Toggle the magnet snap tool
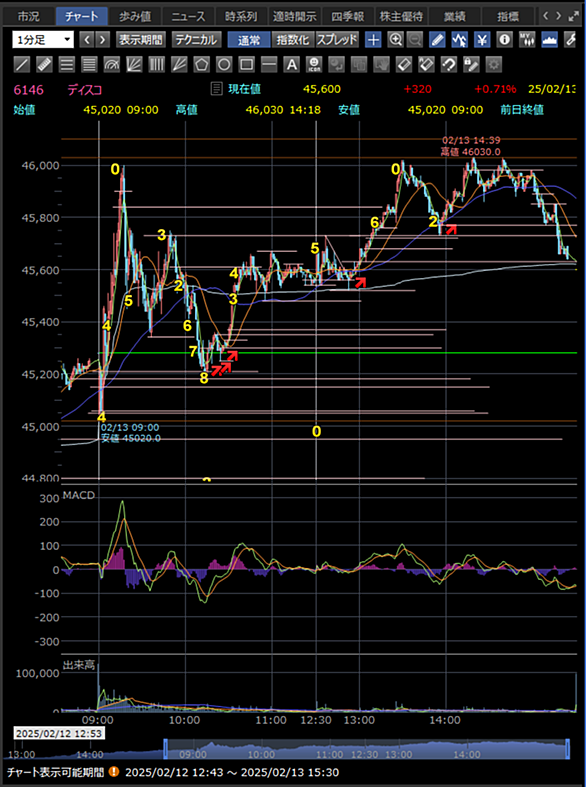 coord(450,64)
